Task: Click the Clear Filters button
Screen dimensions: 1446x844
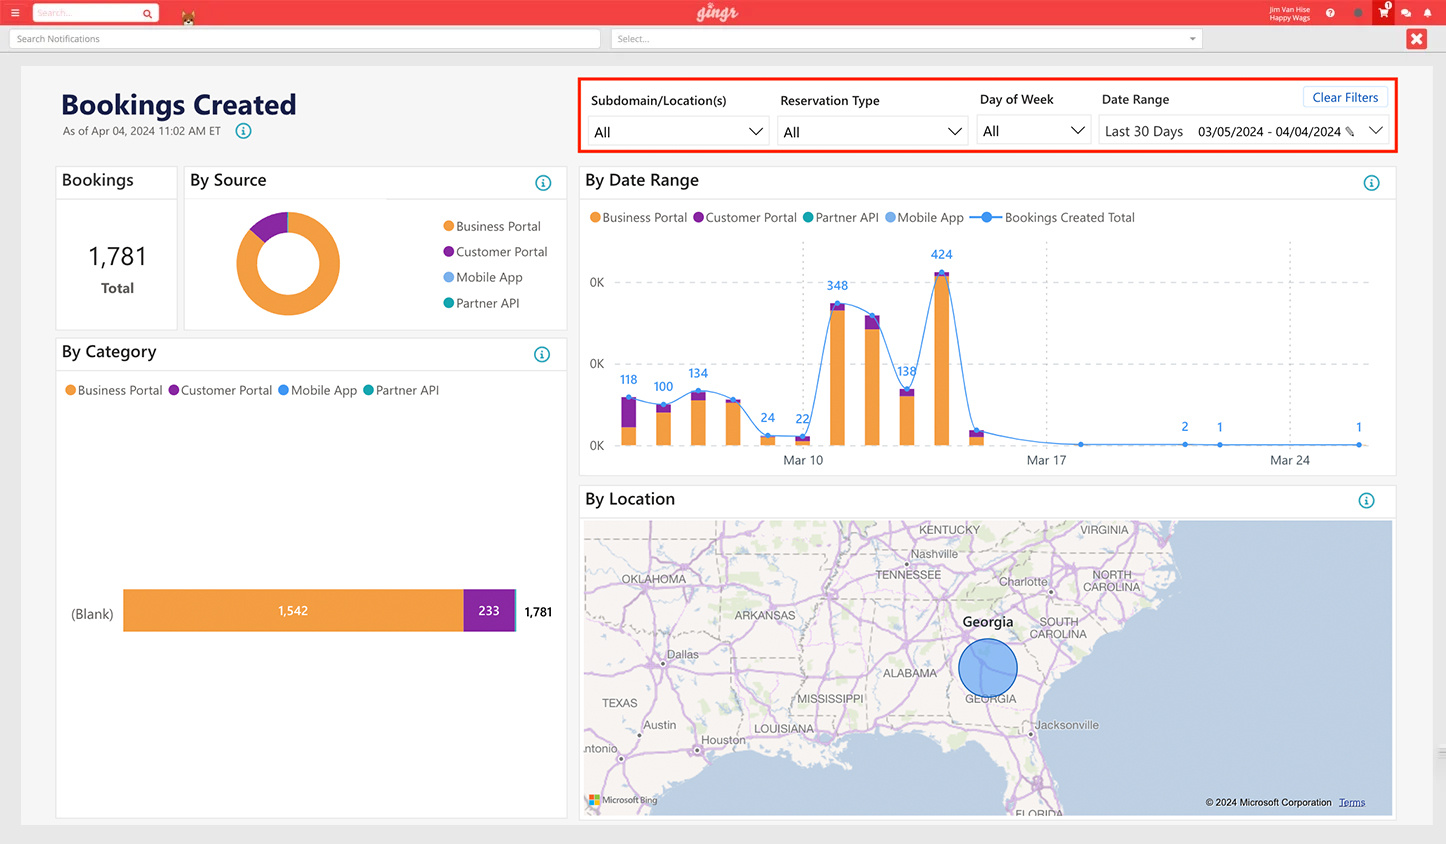Action: [1344, 98]
